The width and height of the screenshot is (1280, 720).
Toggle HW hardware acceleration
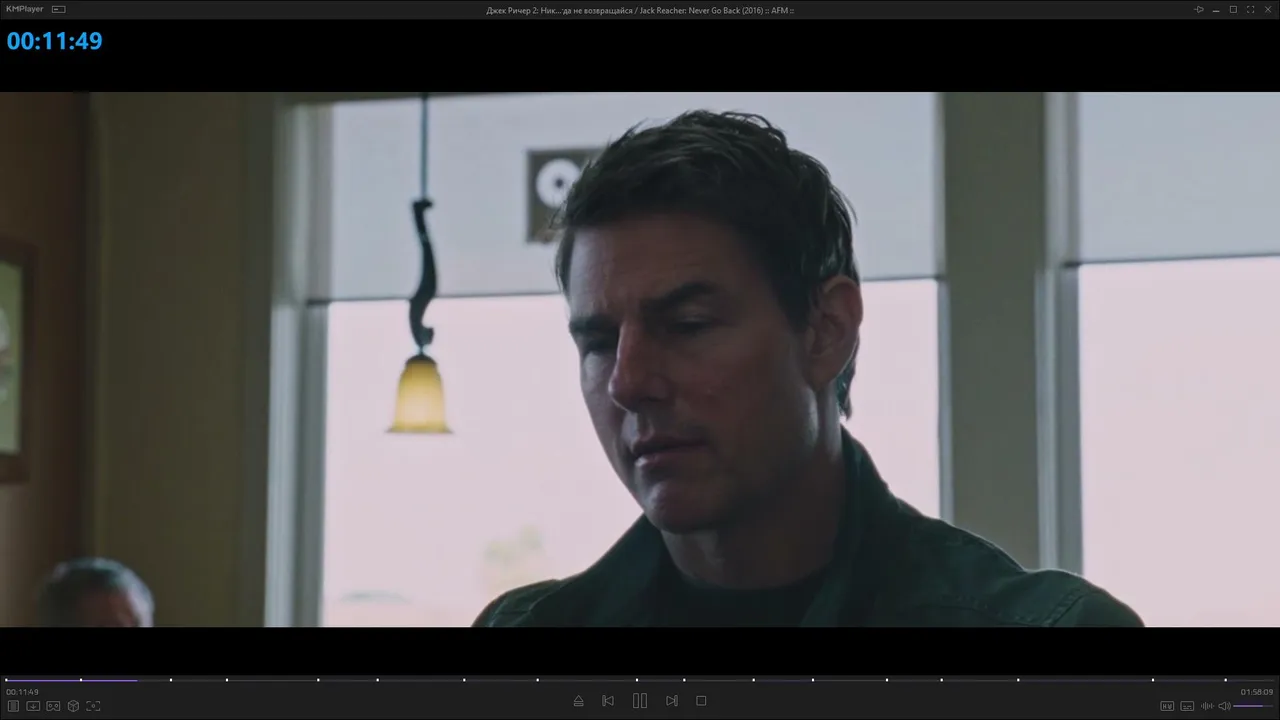pos(1166,706)
